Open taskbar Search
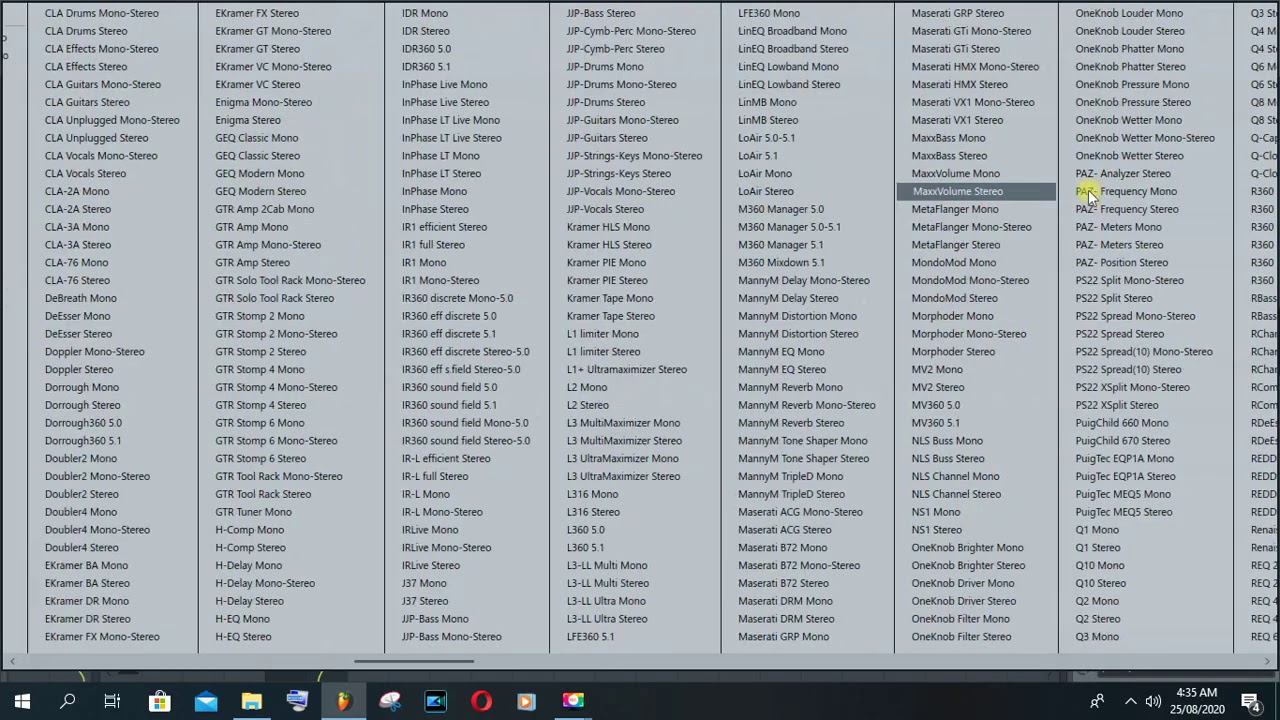Screen dimensions: 1280x720 click(x=68, y=701)
